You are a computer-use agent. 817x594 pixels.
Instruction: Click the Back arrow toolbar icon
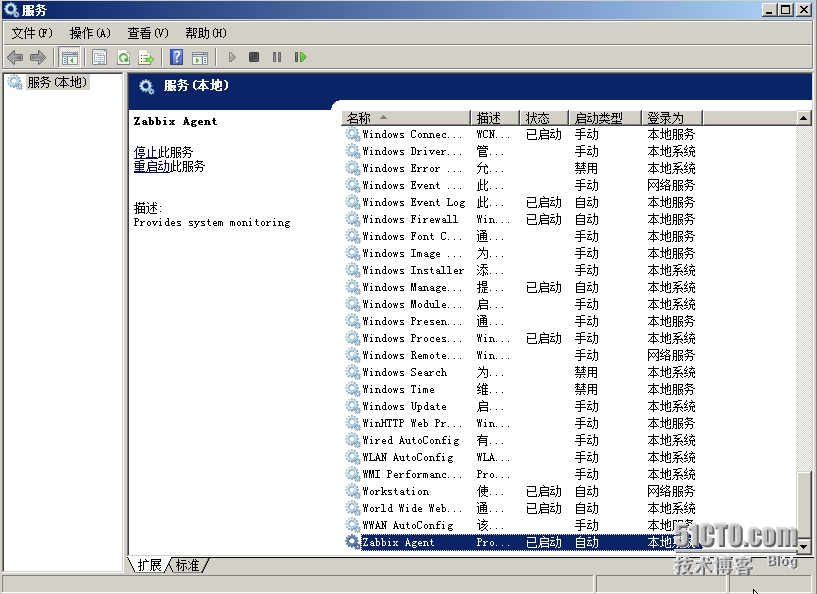(x=15, y=57)
